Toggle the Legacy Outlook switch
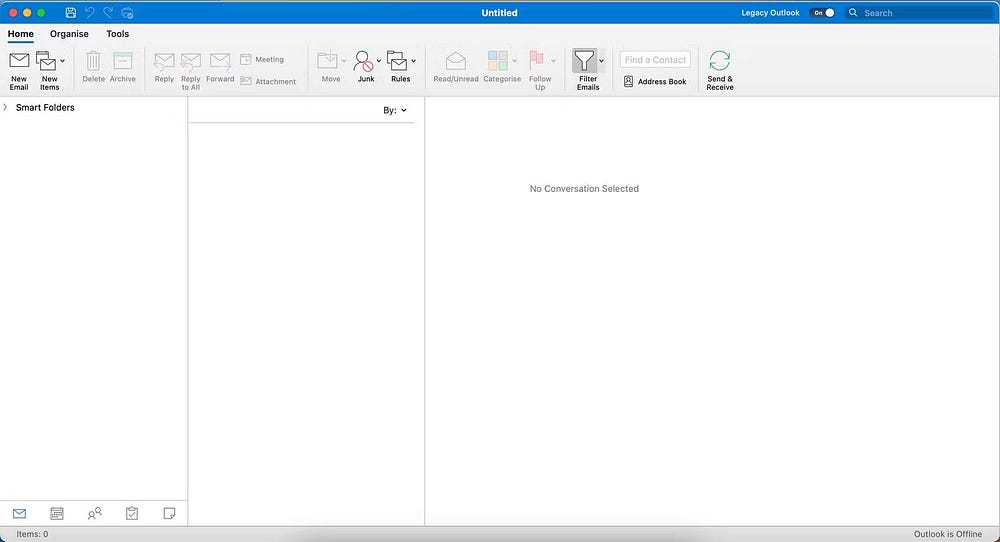Viewport: 1000px width, 542px height. pyautogui.click(x=822, y=13)
